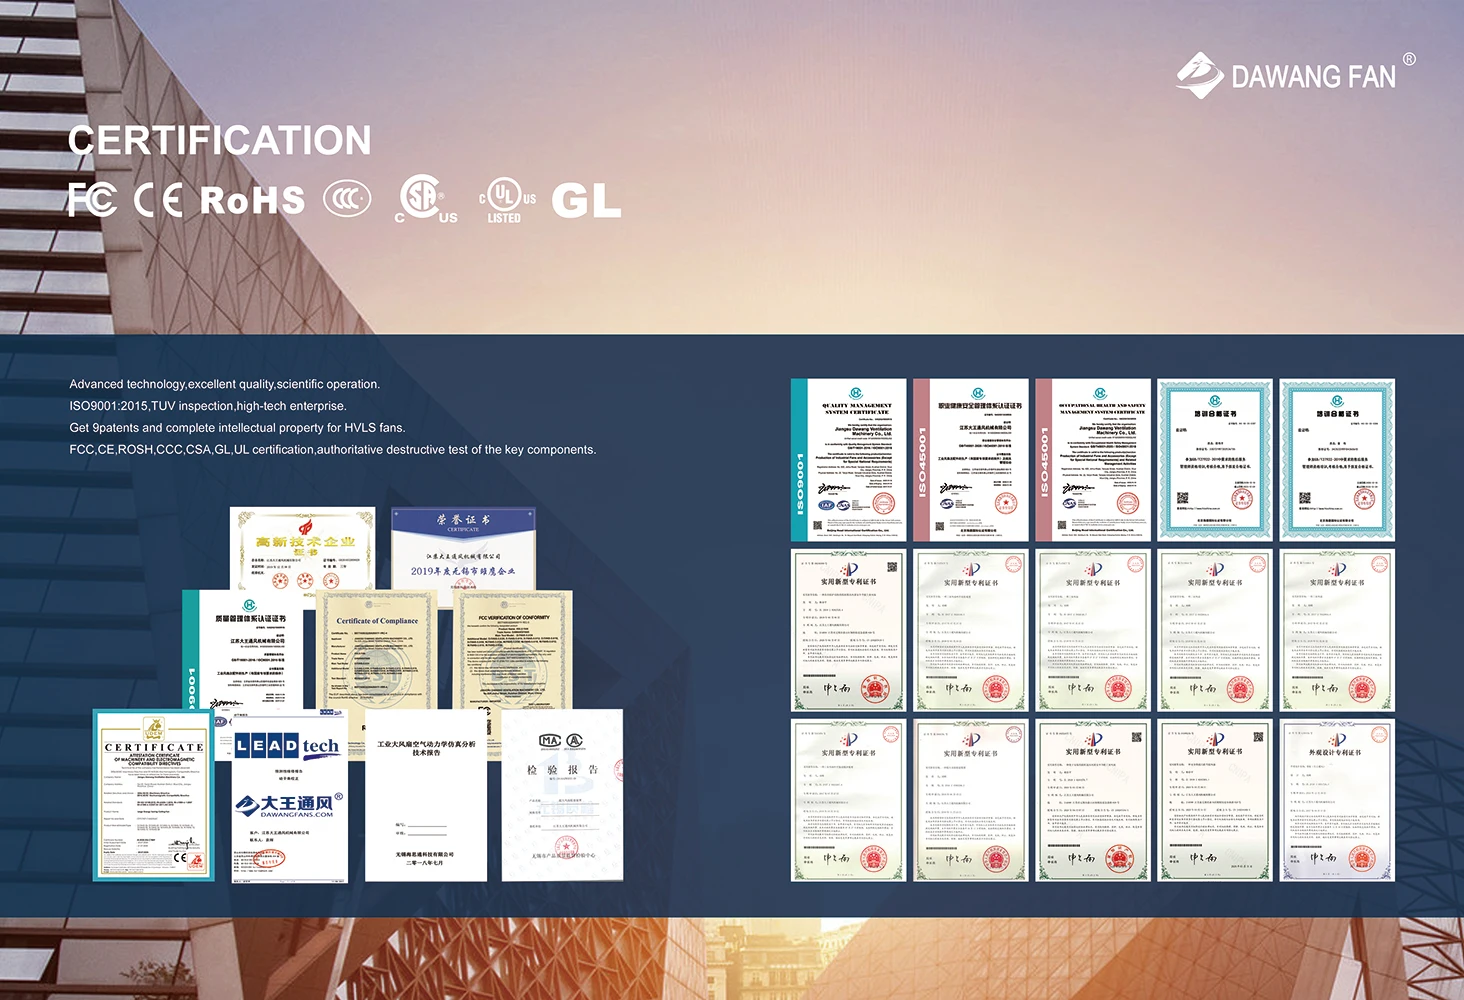
Task: Click the Dawang Fan emblem icon
Action: point(1199,75)
